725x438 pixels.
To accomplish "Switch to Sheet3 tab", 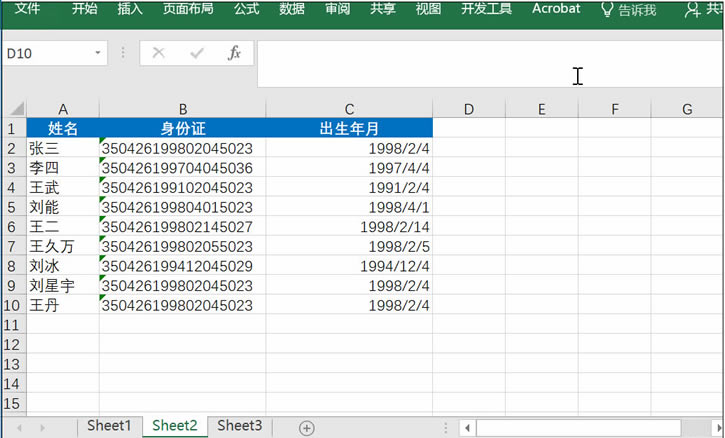I will [240, 426].
